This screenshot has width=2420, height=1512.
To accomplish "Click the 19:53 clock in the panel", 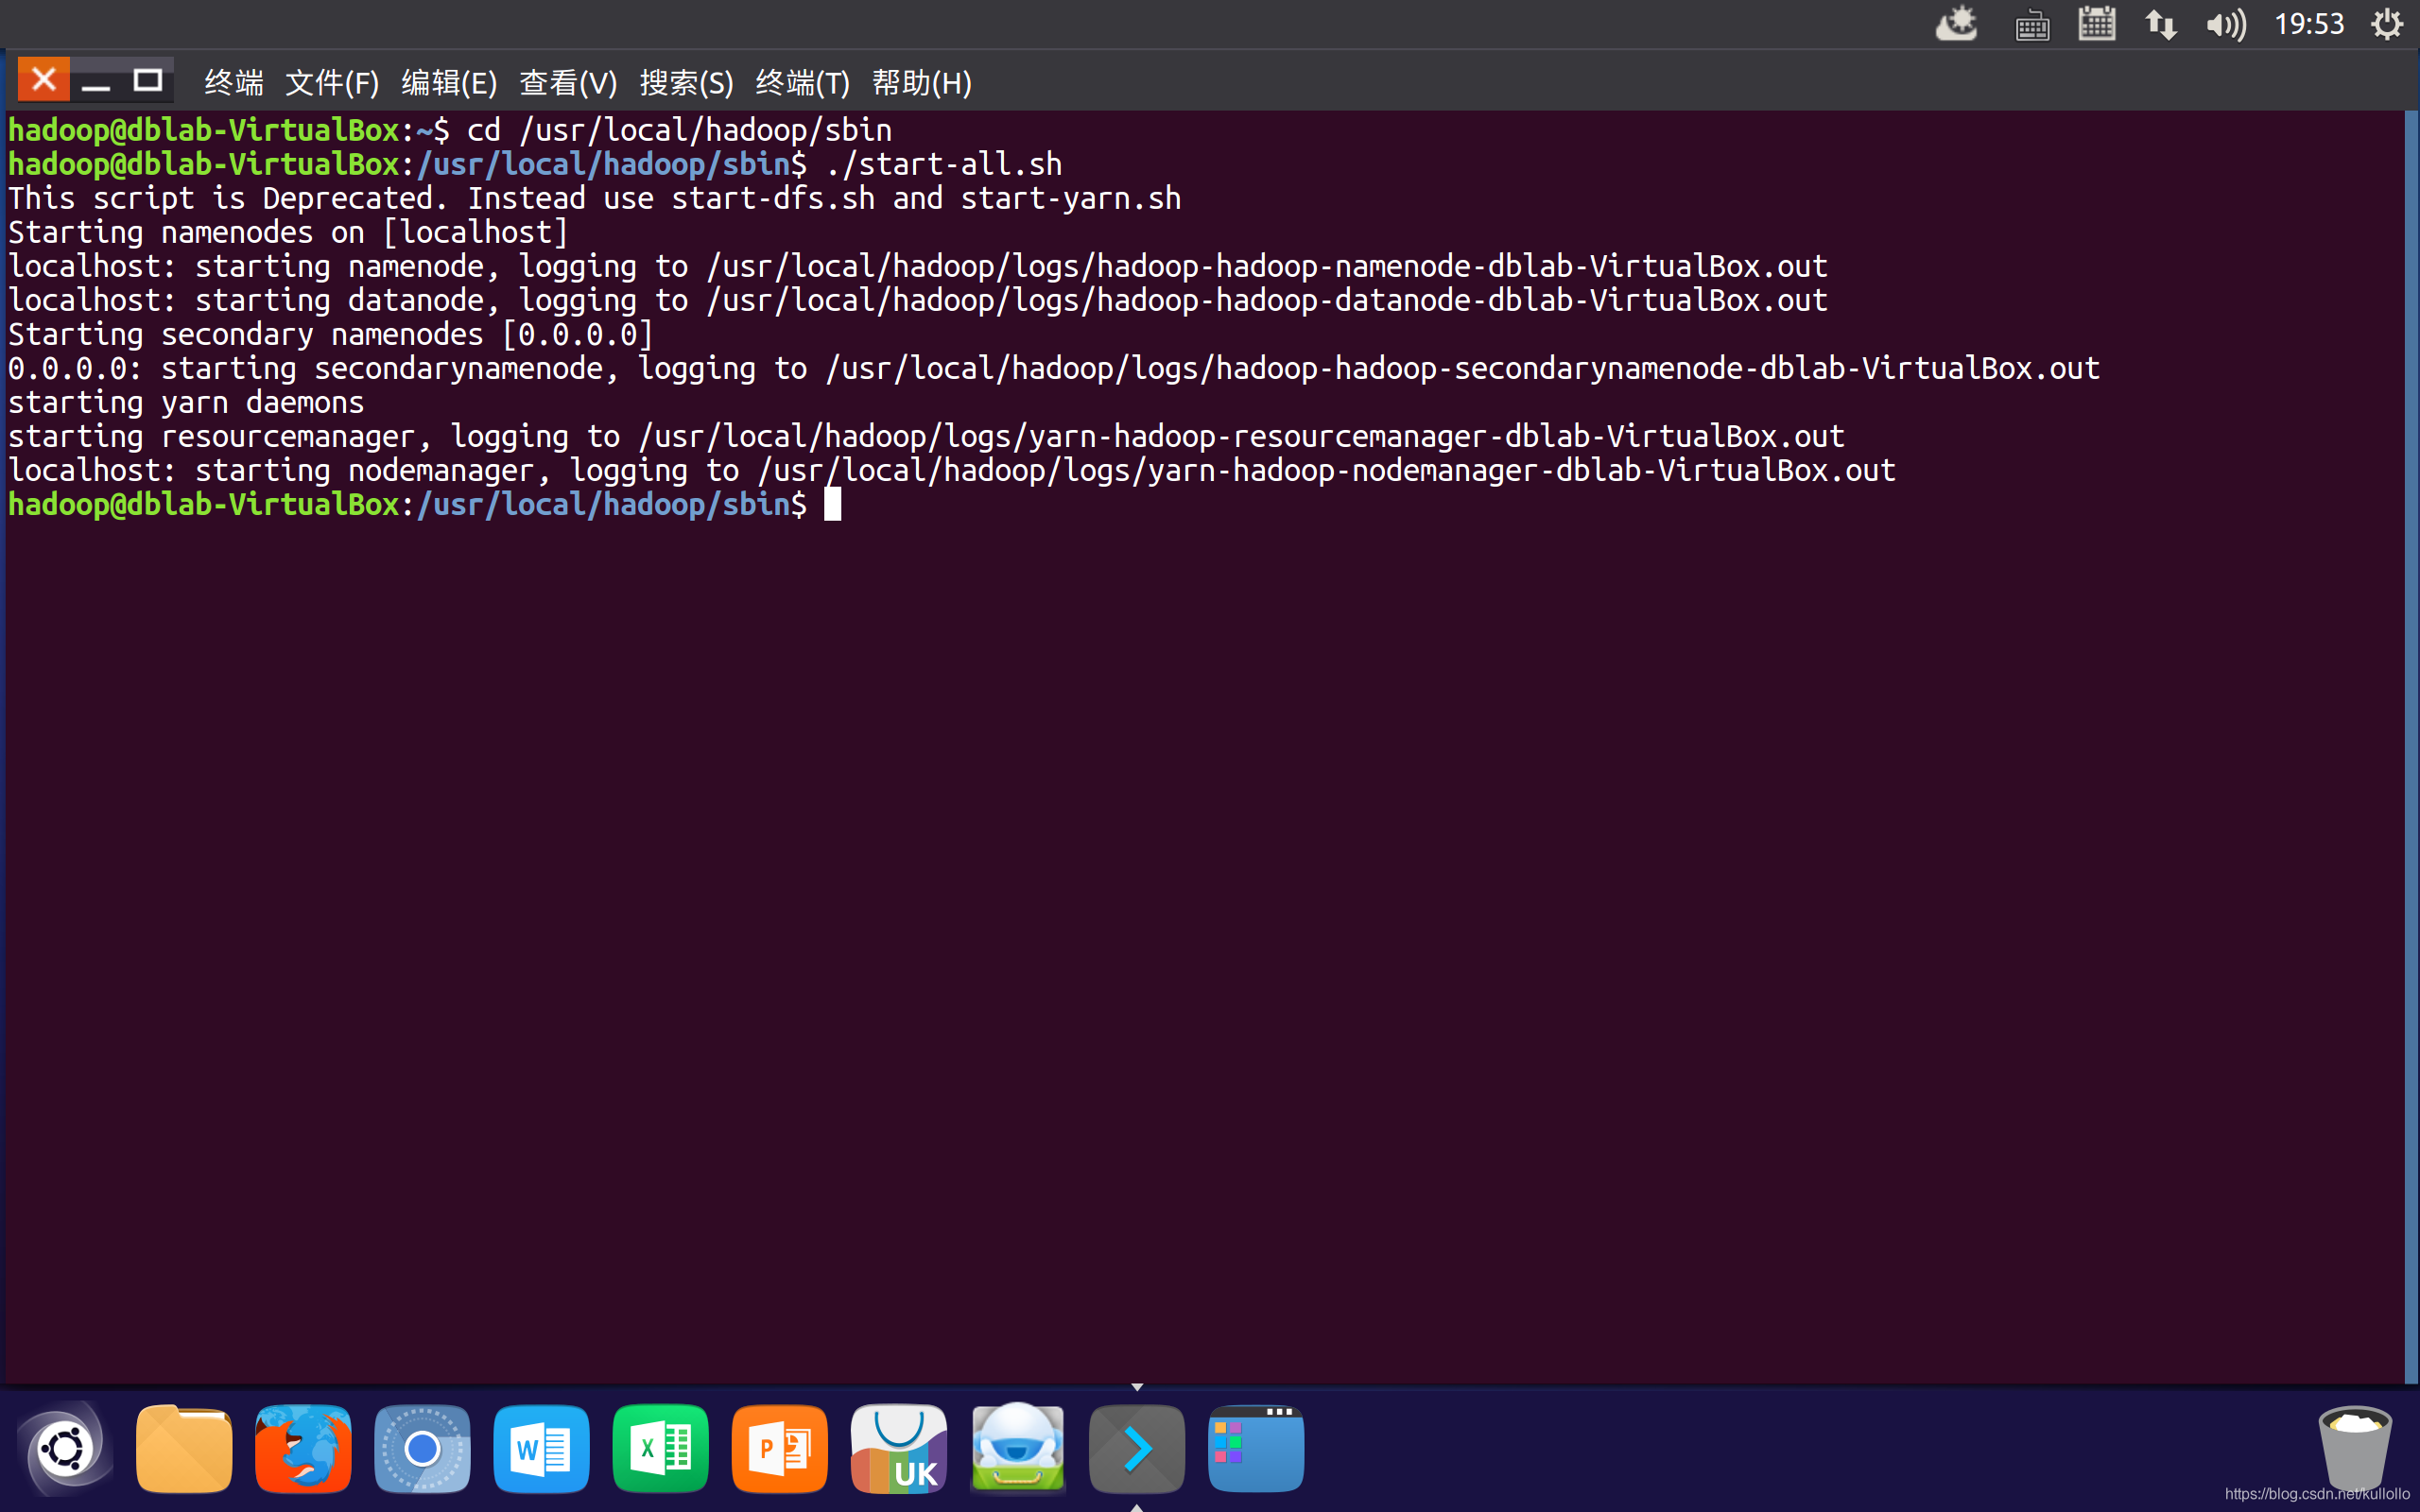I will (x=2308, y=24).
